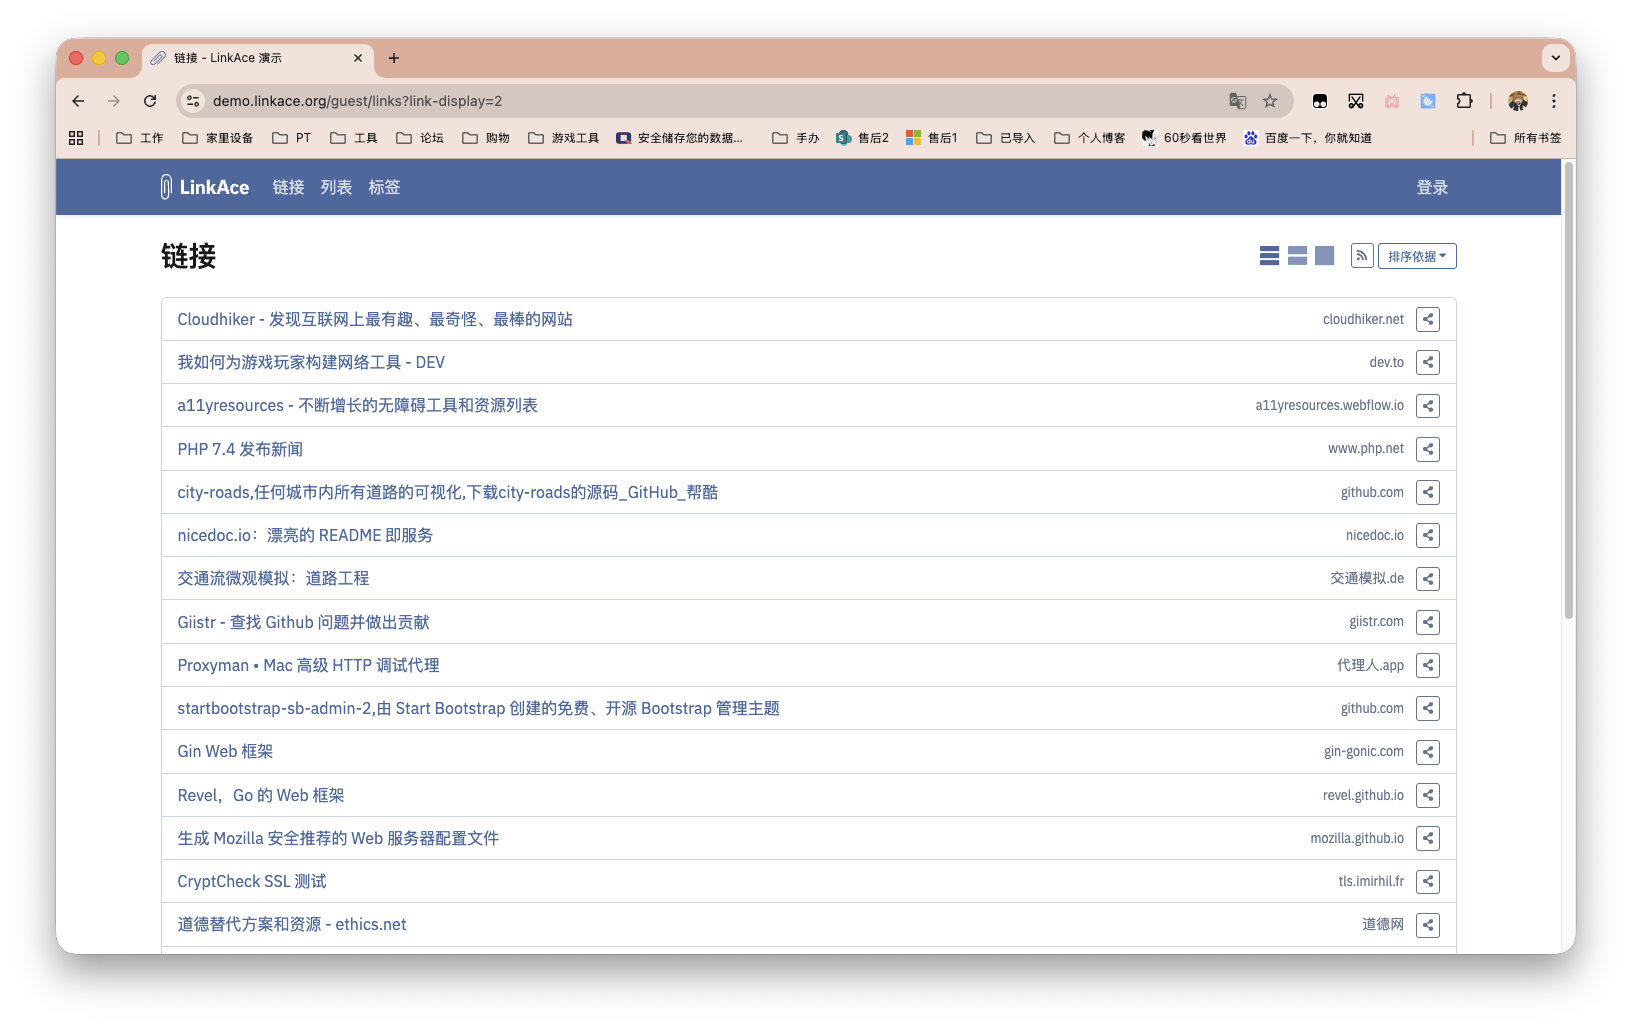This screenshot has height=1028, width=1632.
Task: Expand the tab search chevron
Action: (x=1555, y=58)
